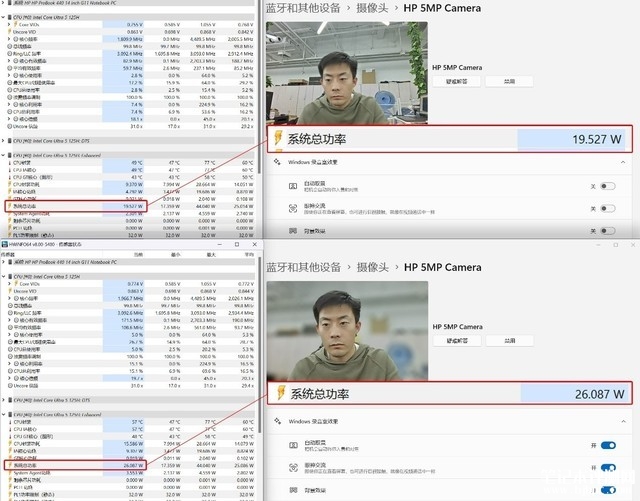Click lightning icon of IA核心功耗 row at 4.797 W
This screenshot has width=640, height=501.
[10, 191]
